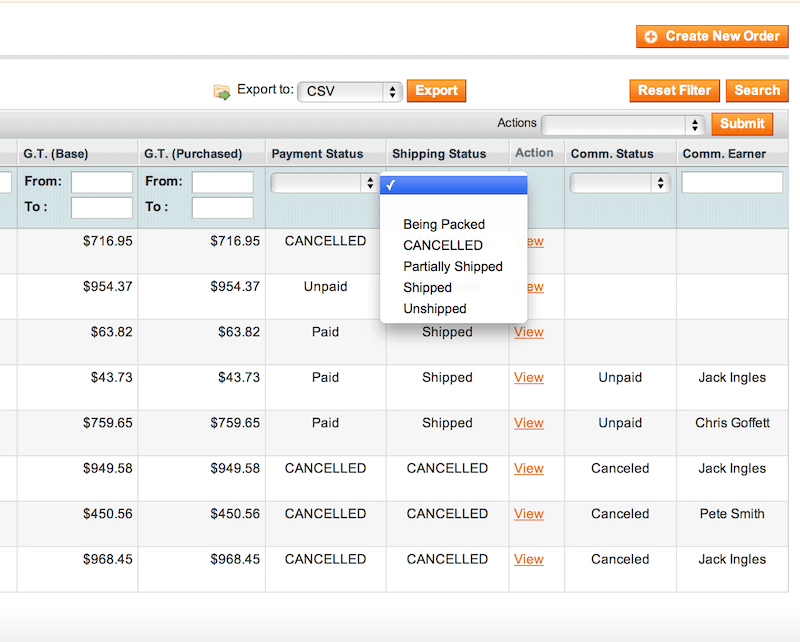Screen dimensions: 800x642
Task: Open View link for Chris Goffett's order
Action: pos(529,423)
